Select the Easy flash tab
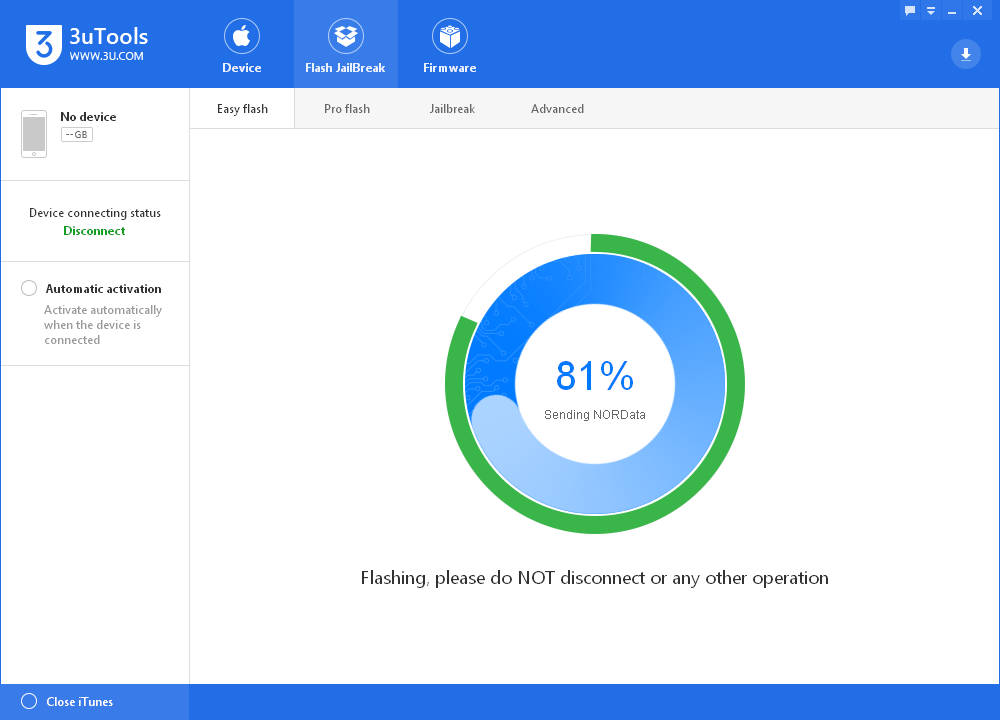The width and height of the screenshot is (1000, 720). (242, 109)
